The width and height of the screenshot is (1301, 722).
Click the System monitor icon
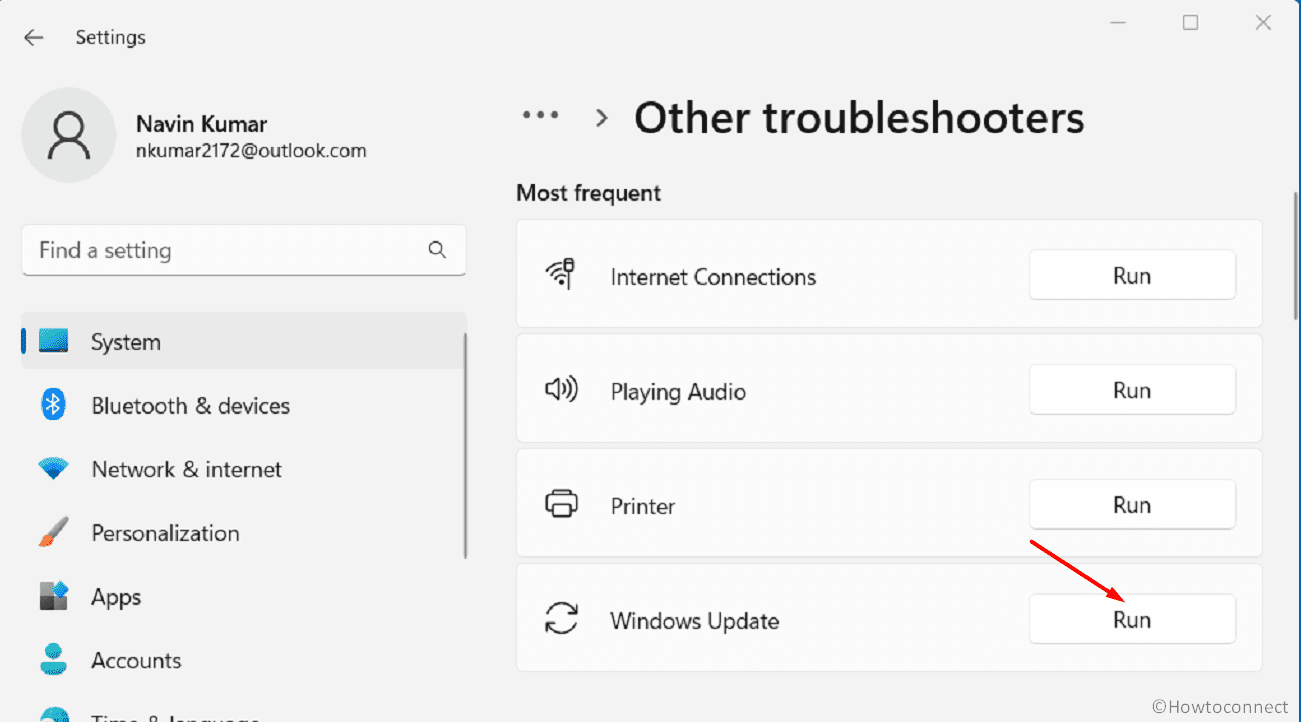[x=54, y=342]
